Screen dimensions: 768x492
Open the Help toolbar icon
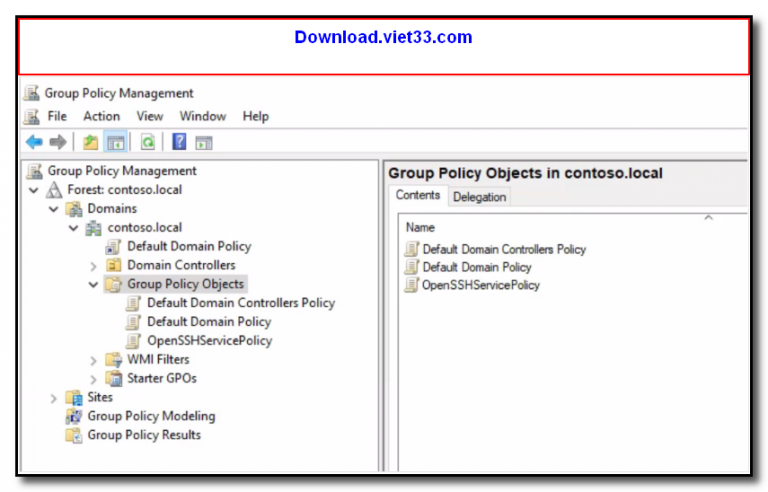point(180,142)
